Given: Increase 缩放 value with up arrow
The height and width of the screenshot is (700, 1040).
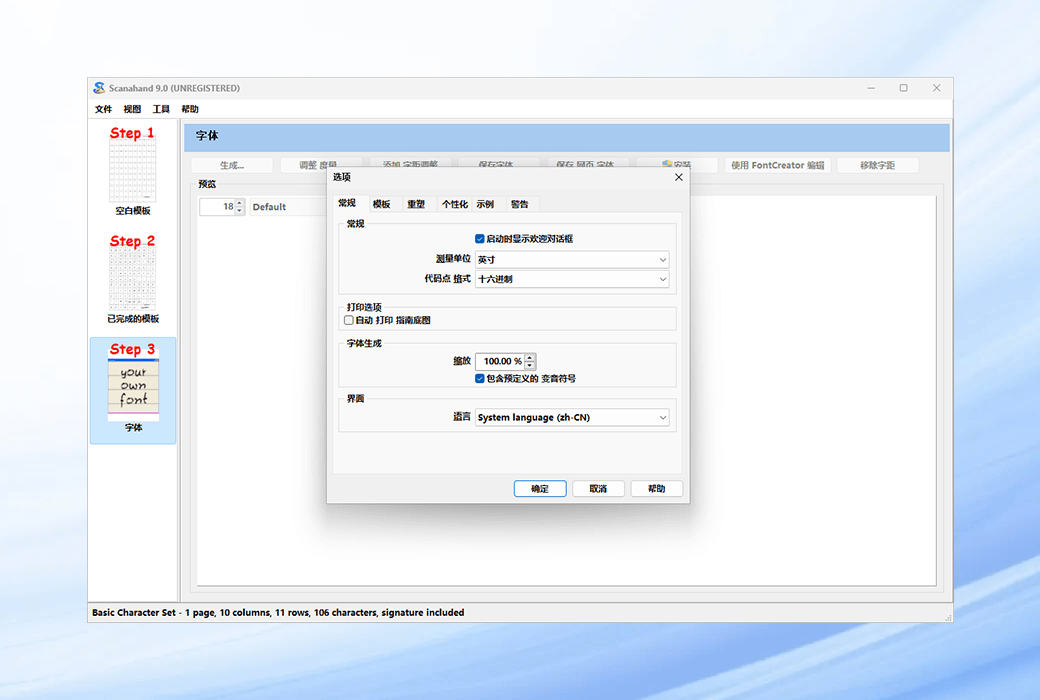Looking at the screenshot, I should point(530,358).
